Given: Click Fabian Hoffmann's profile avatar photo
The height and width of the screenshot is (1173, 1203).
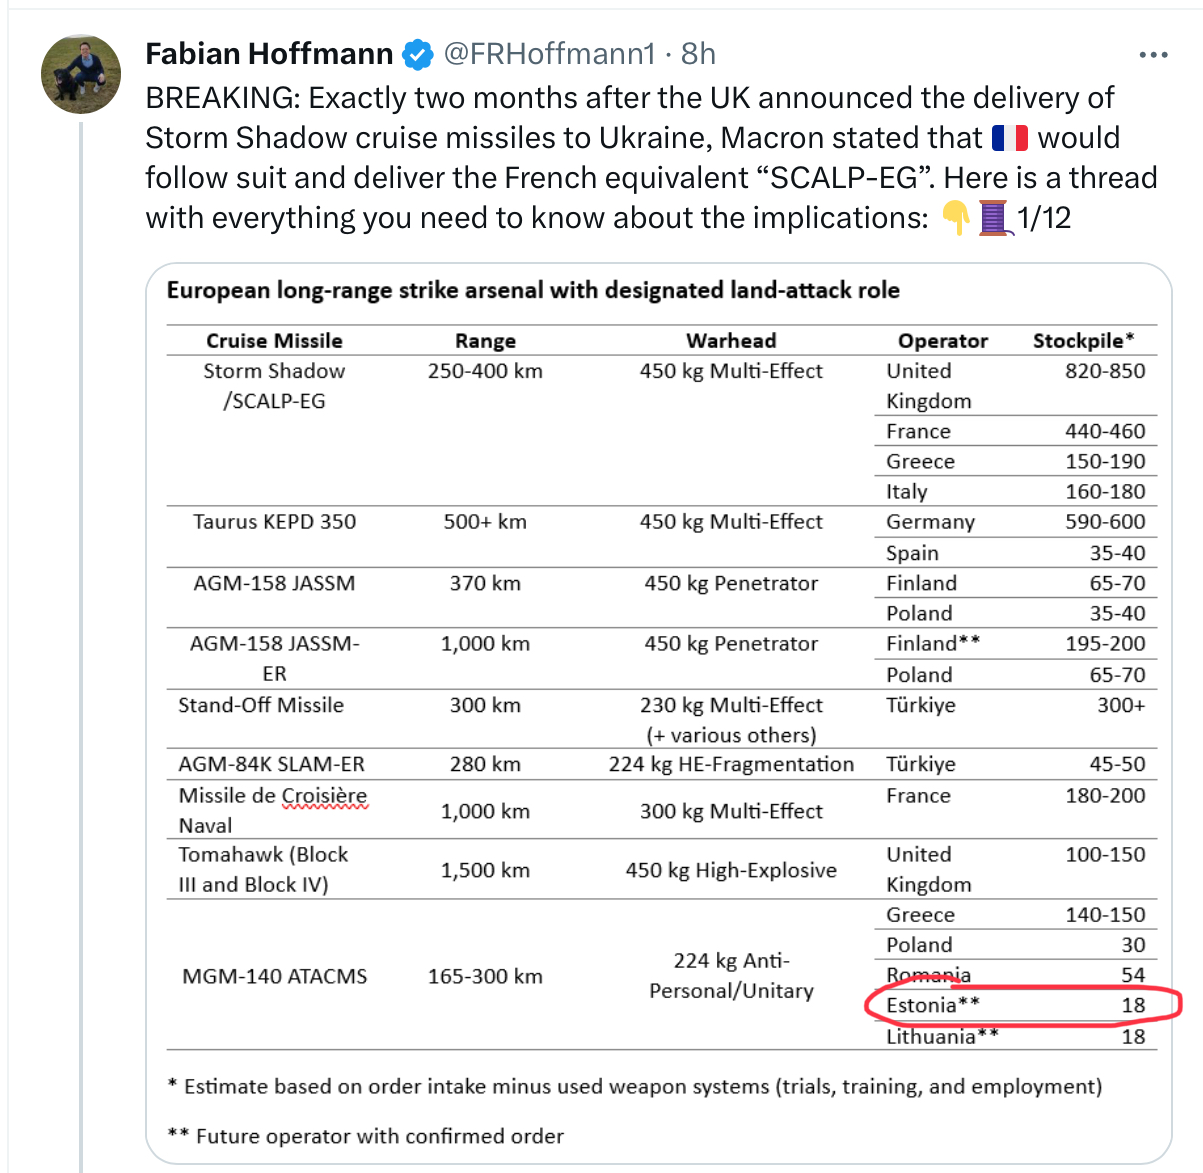Looking at the screenshot, I should pos(80,73).
